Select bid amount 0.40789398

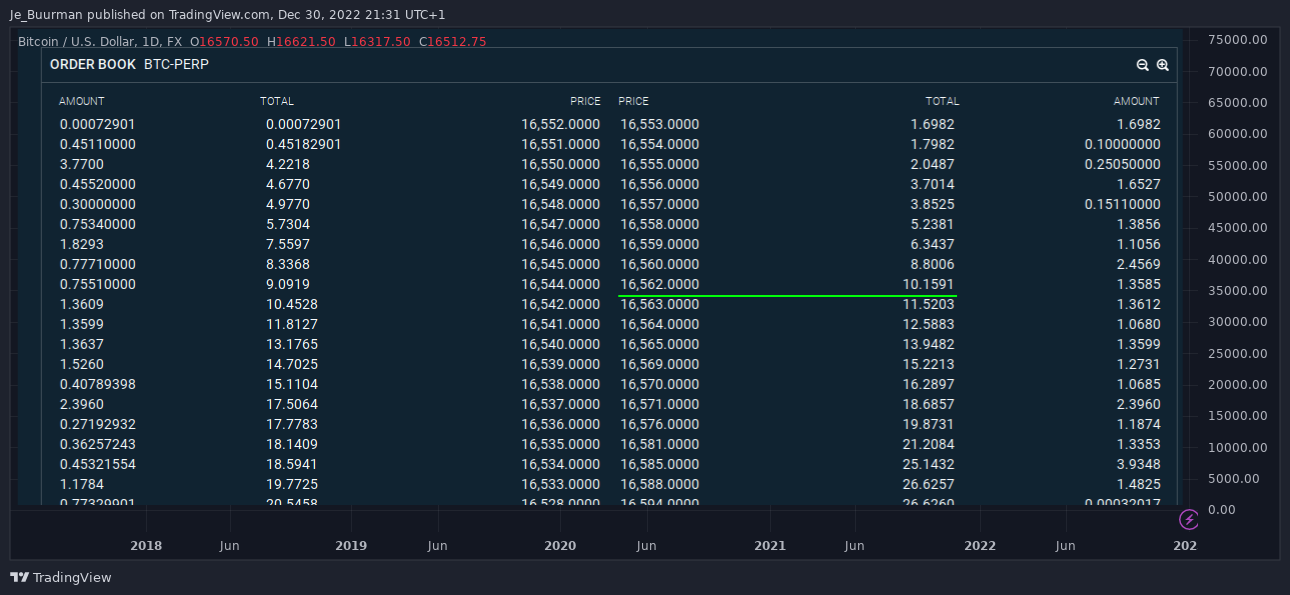click(98, 384)
